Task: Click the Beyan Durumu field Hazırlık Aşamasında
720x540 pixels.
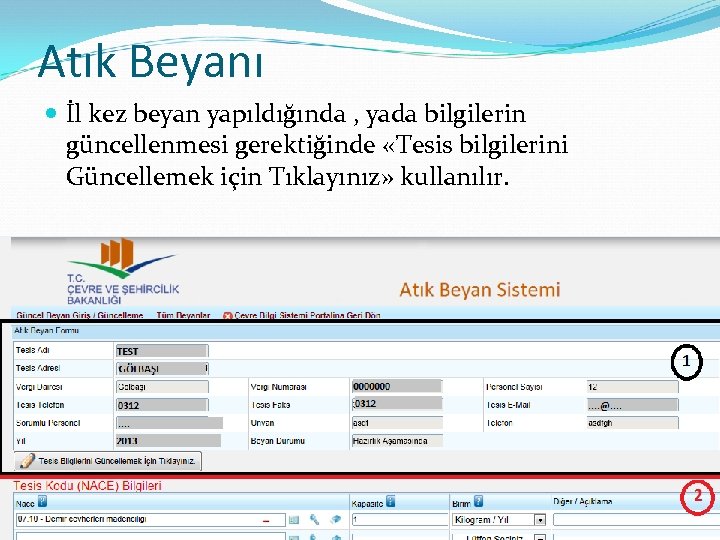Action: [x=397, y=441]
